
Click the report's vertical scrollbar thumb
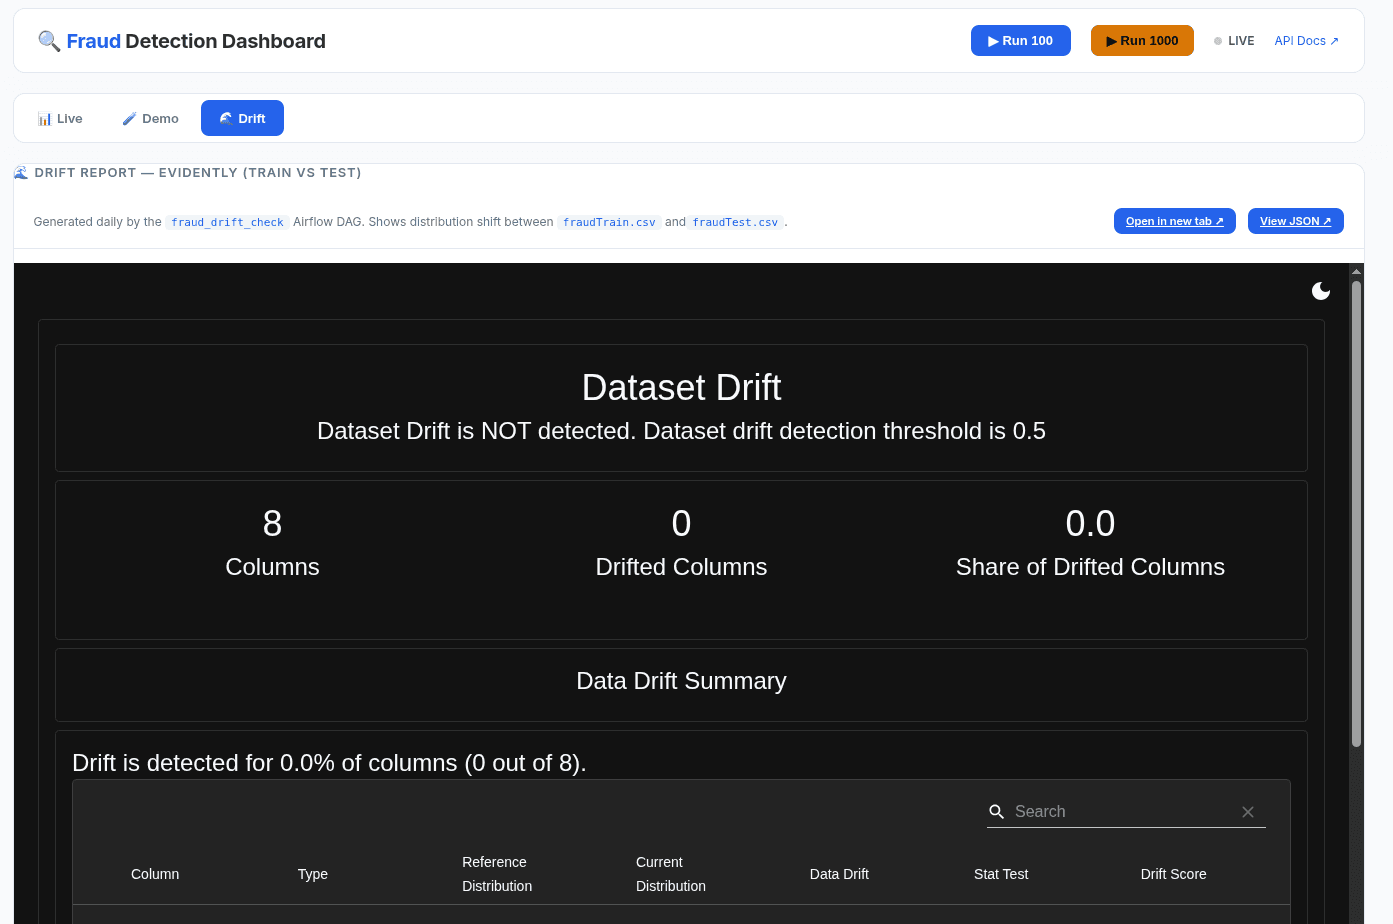(1357, 514)
